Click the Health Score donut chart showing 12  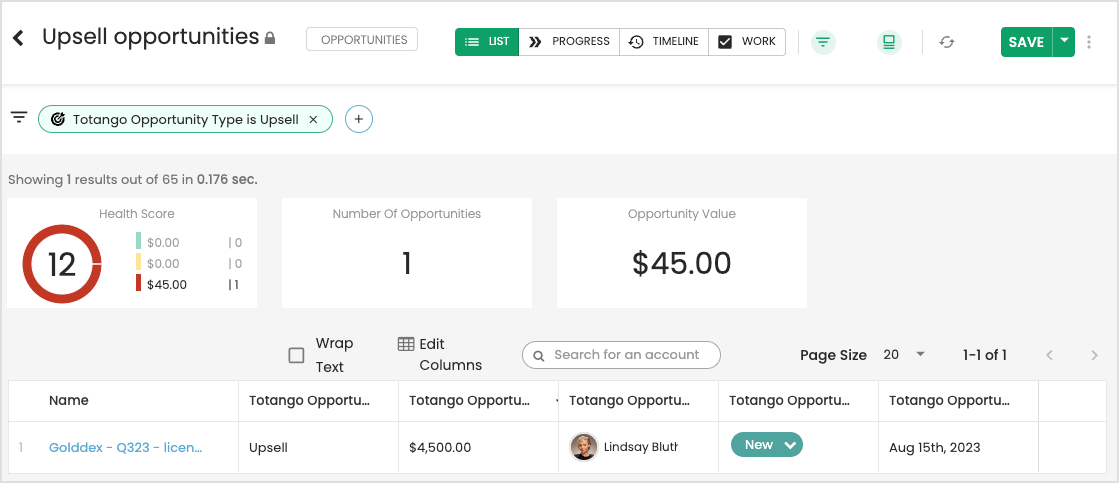(x=62, y=264)
